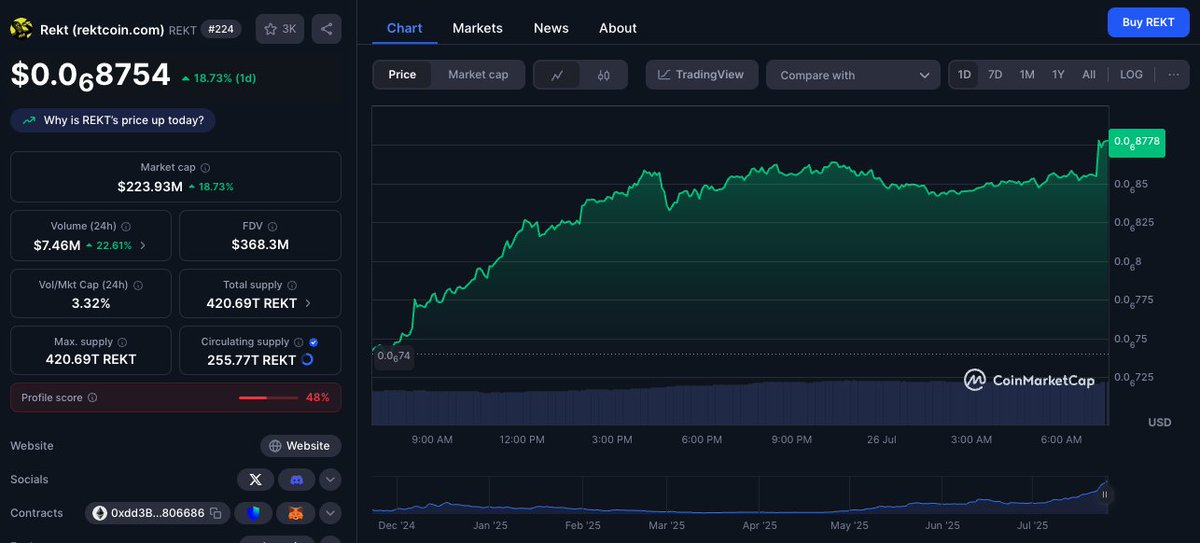Click the $223.93M market cap value
This screenshot has height=543, width=1200.
148,186
